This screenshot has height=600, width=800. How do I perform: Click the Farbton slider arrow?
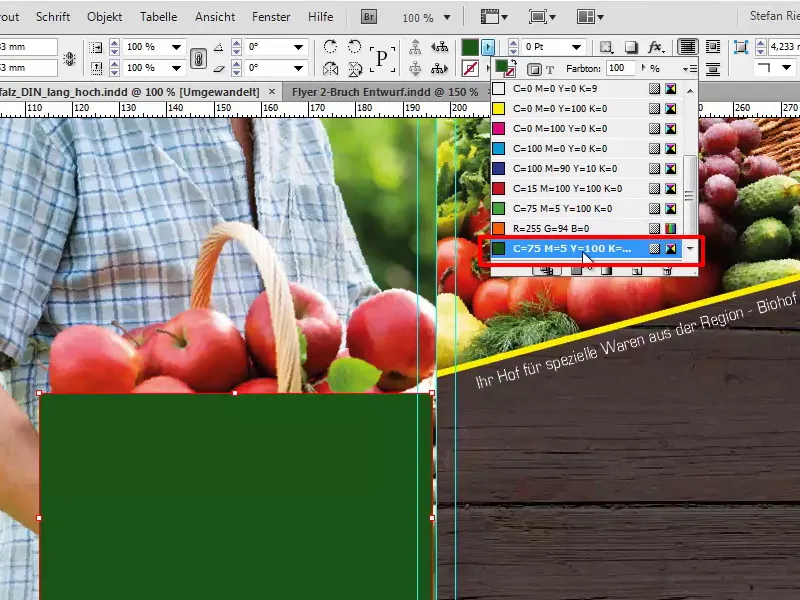click(643, 68)
